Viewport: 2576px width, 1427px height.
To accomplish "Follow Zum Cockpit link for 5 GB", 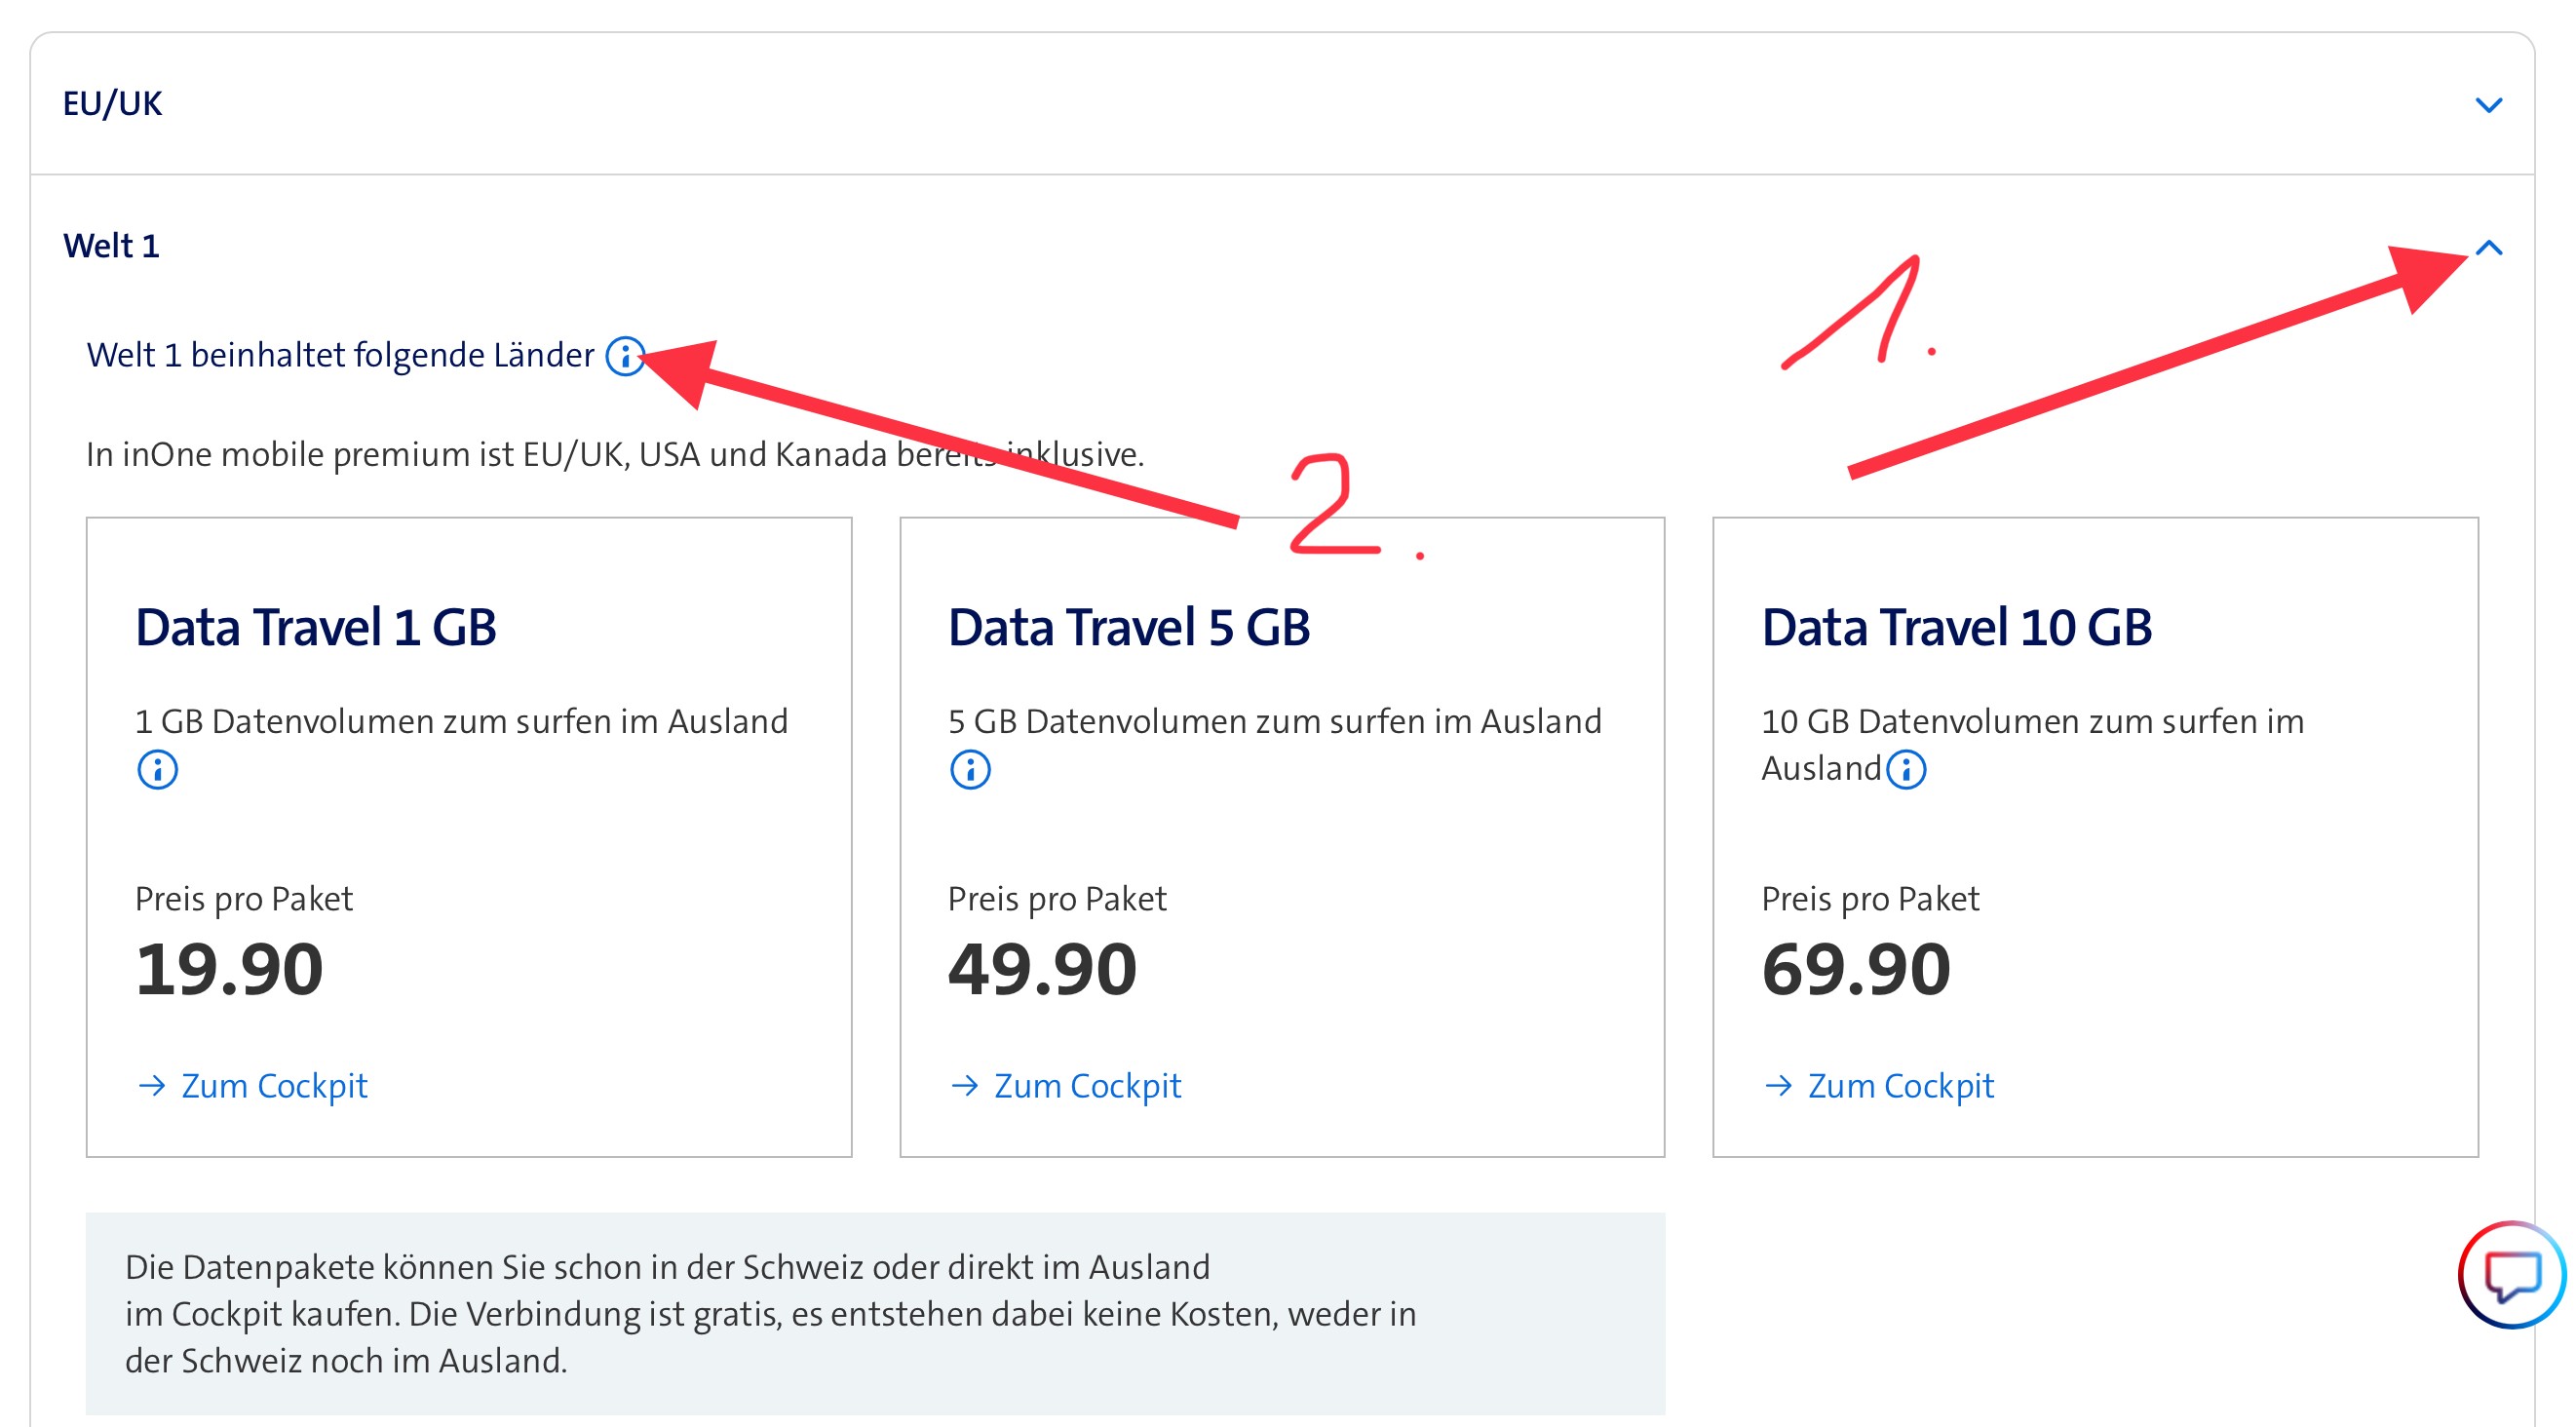I will click(x=1087, y=1086).
